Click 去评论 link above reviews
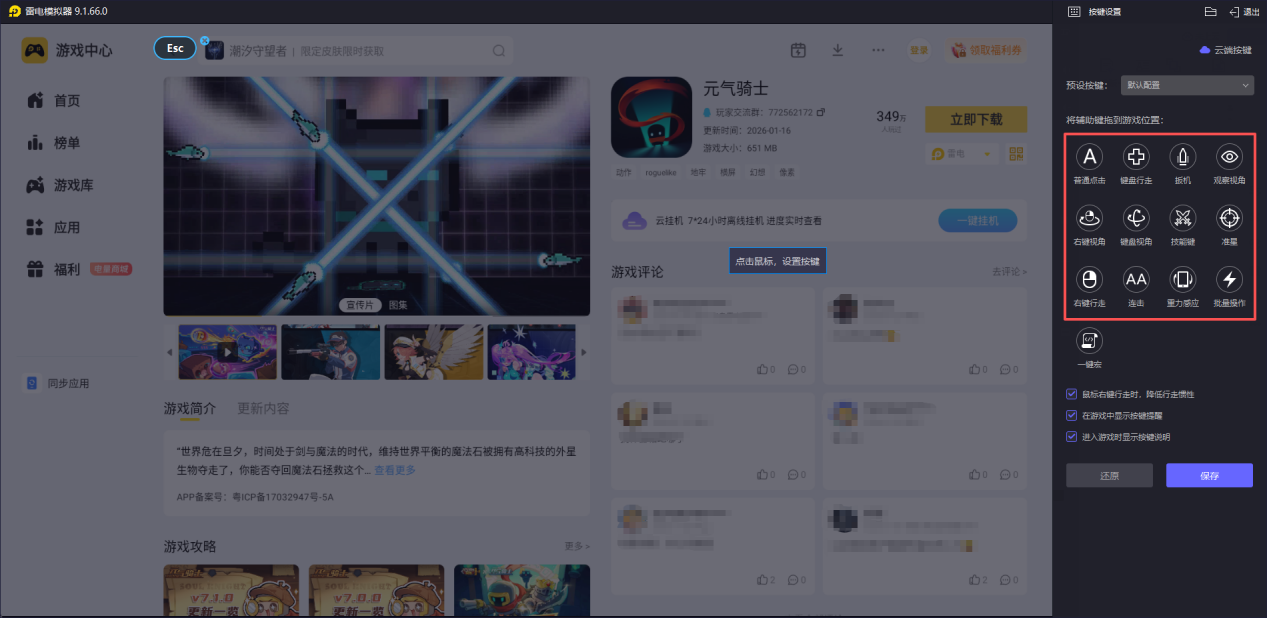The width and height of the screenshot is (1267, 618). (x=1009, y=272)
